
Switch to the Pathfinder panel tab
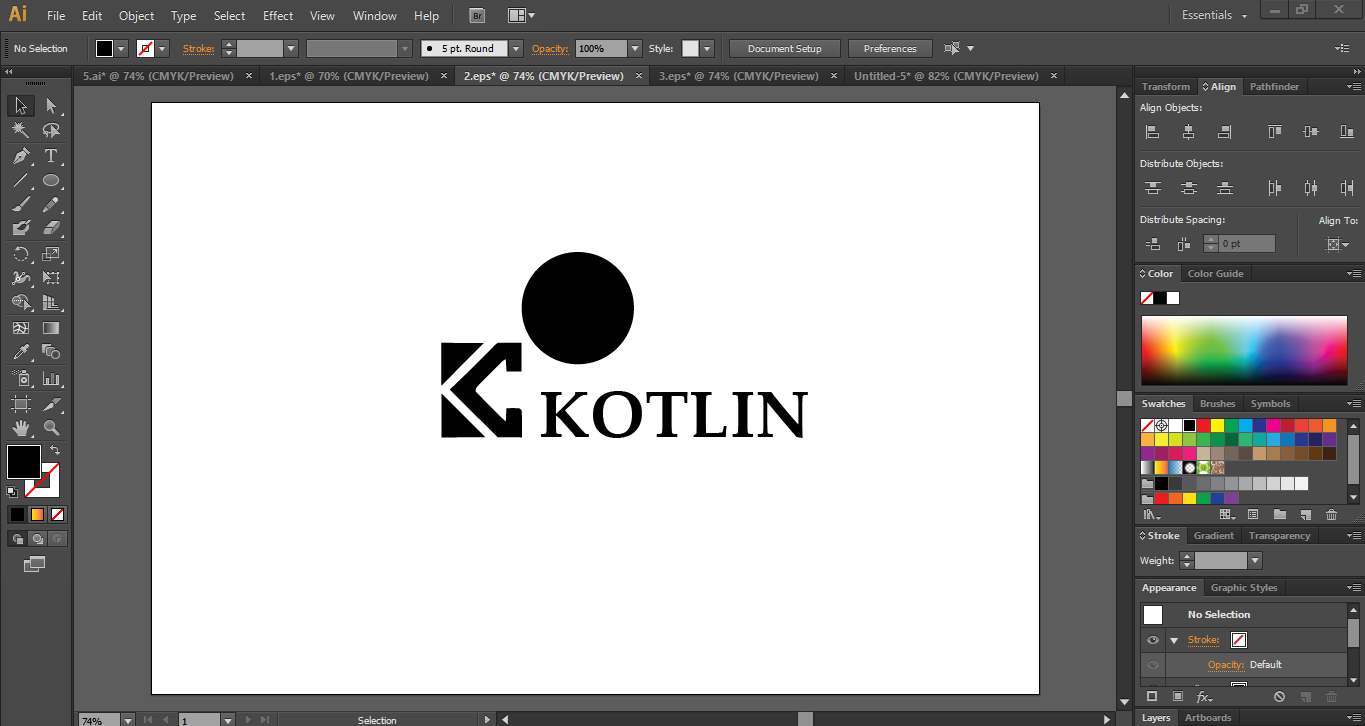point(1274,87)
